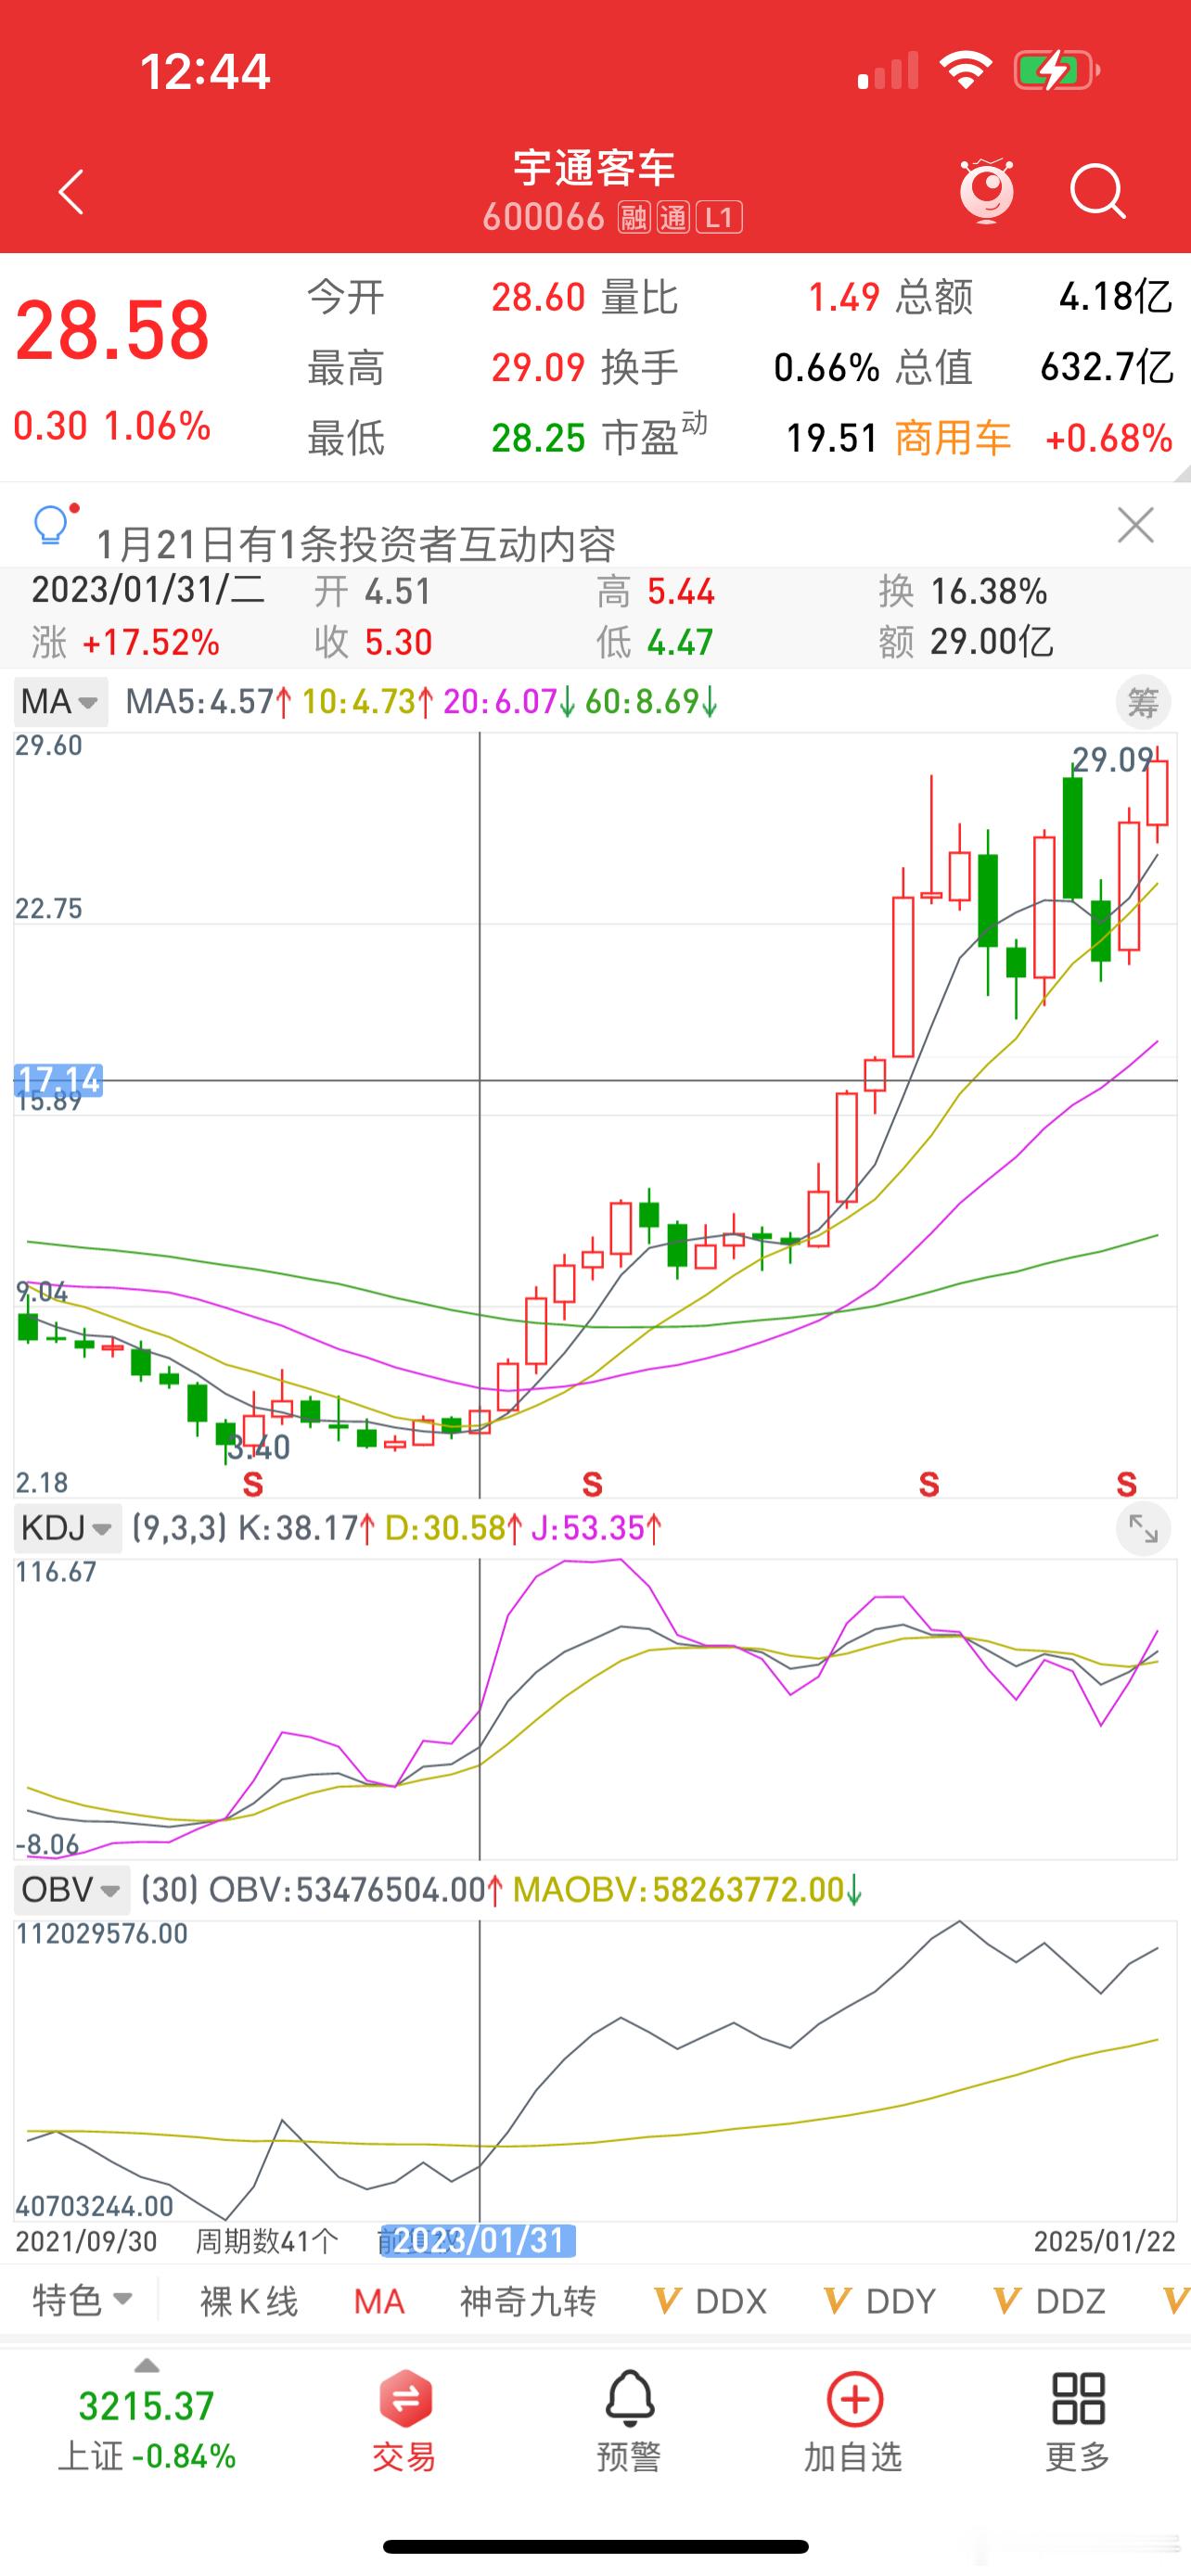
Task: Open the KDJ indicator dropdown
Action: (x=67, y=1528)
